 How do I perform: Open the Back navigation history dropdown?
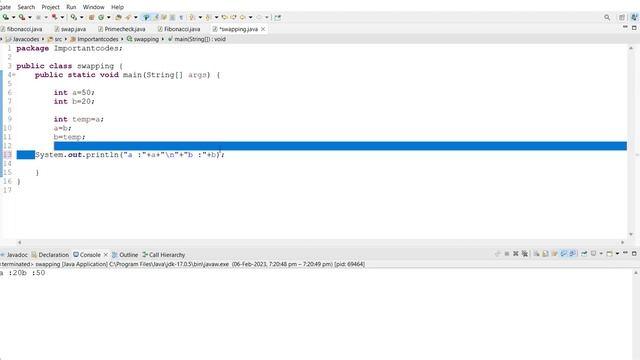point(250,17)
